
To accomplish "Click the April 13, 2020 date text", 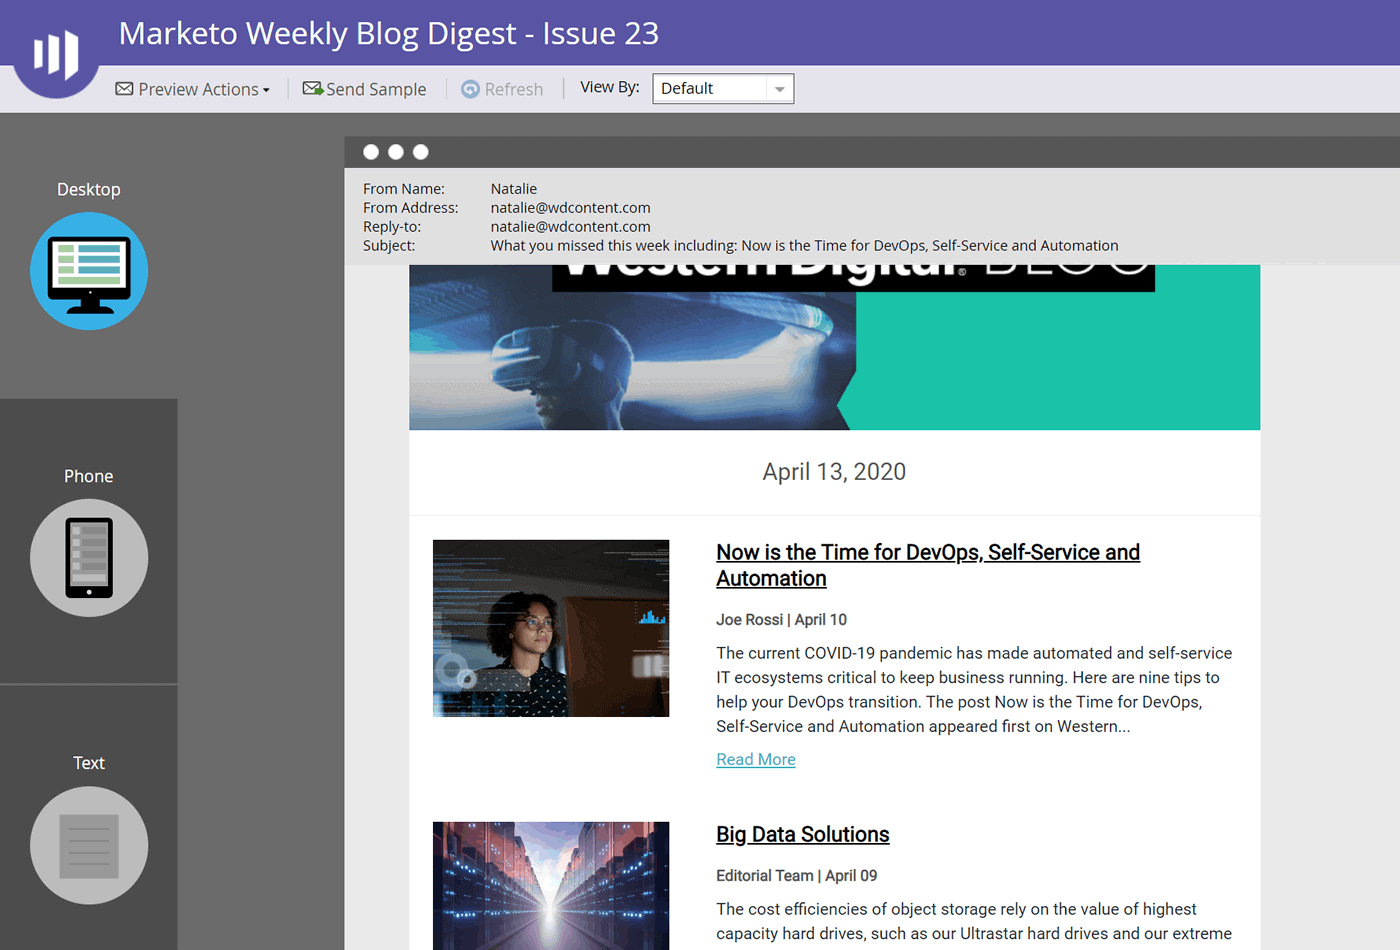I will tap(834, 472).
